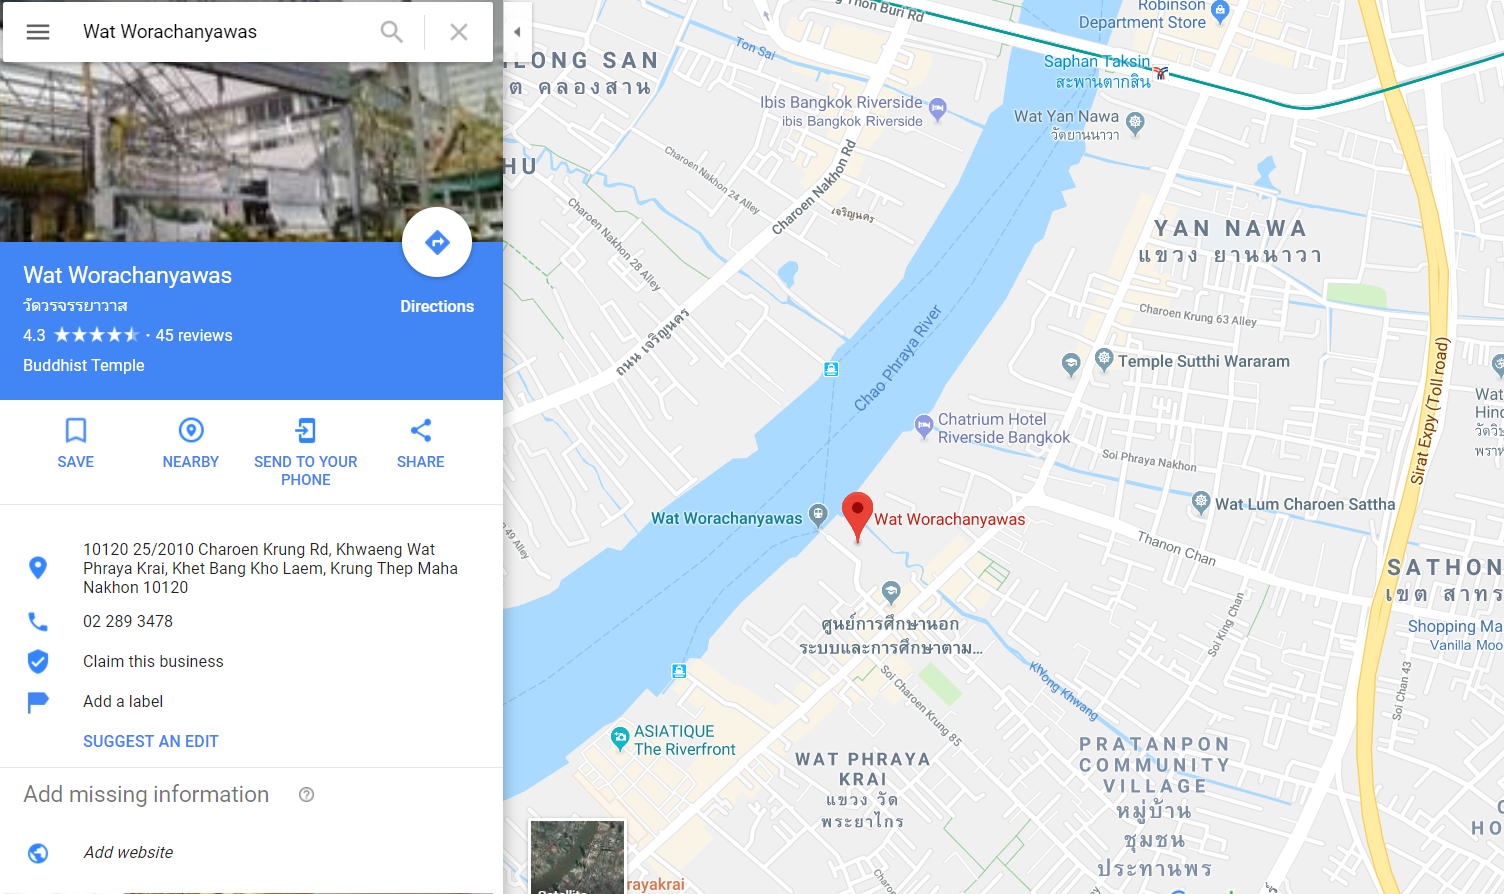Clear the search with the X icon
Image resolution: width=1504 pixels, height=894 pixels.
pyautogui.click(x=459, y=32)
